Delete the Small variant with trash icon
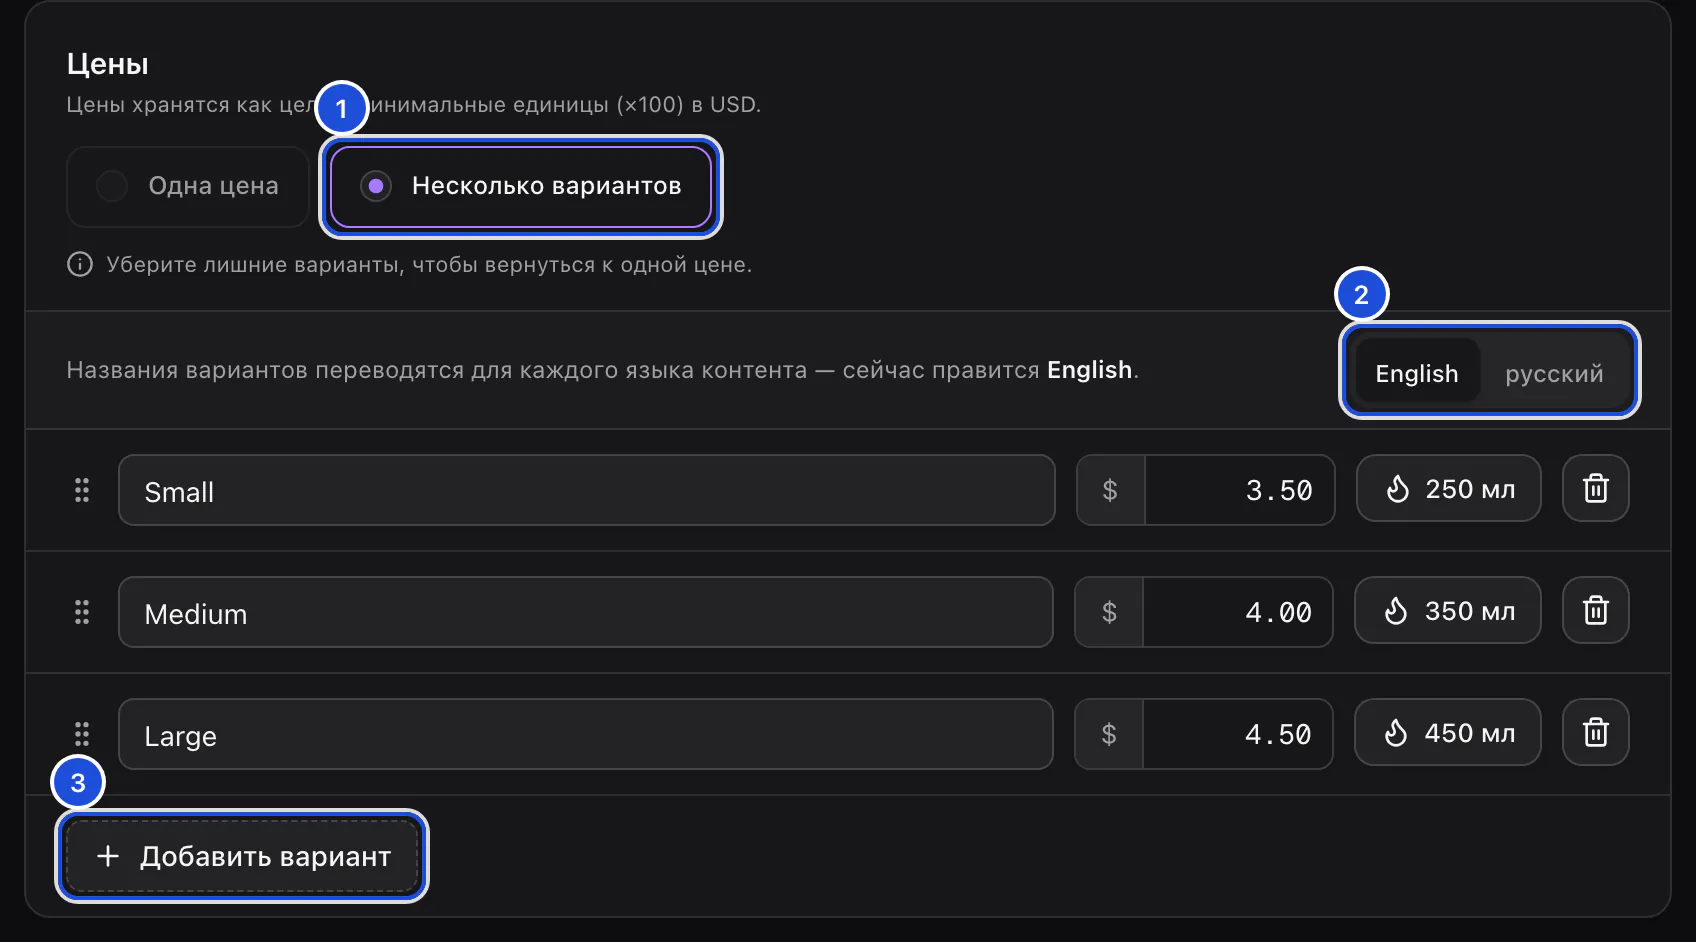 tap(1596, 489)
